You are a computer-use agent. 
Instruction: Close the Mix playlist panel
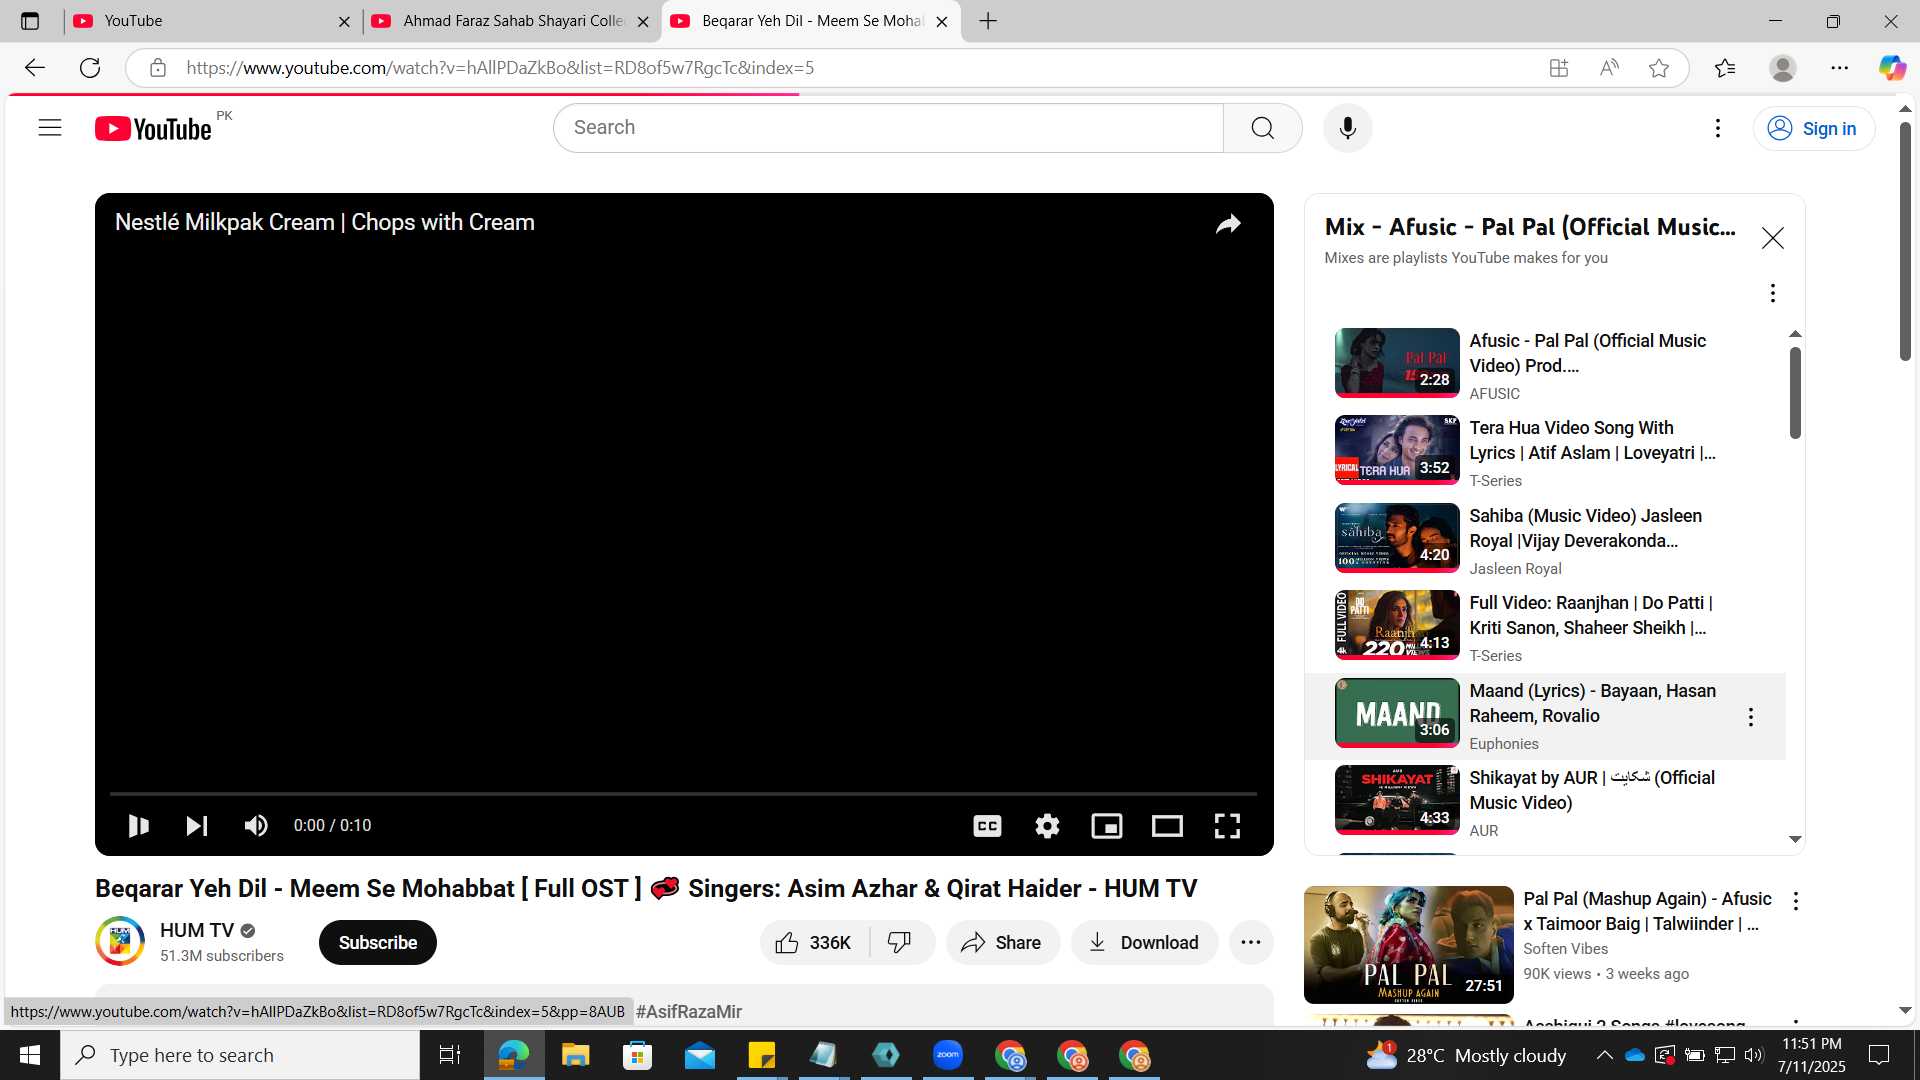click(1772, 238)
